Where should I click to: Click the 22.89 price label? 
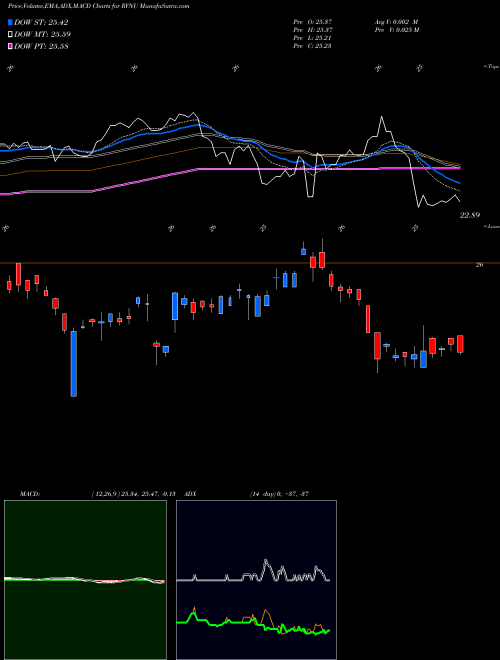point(470,216)
